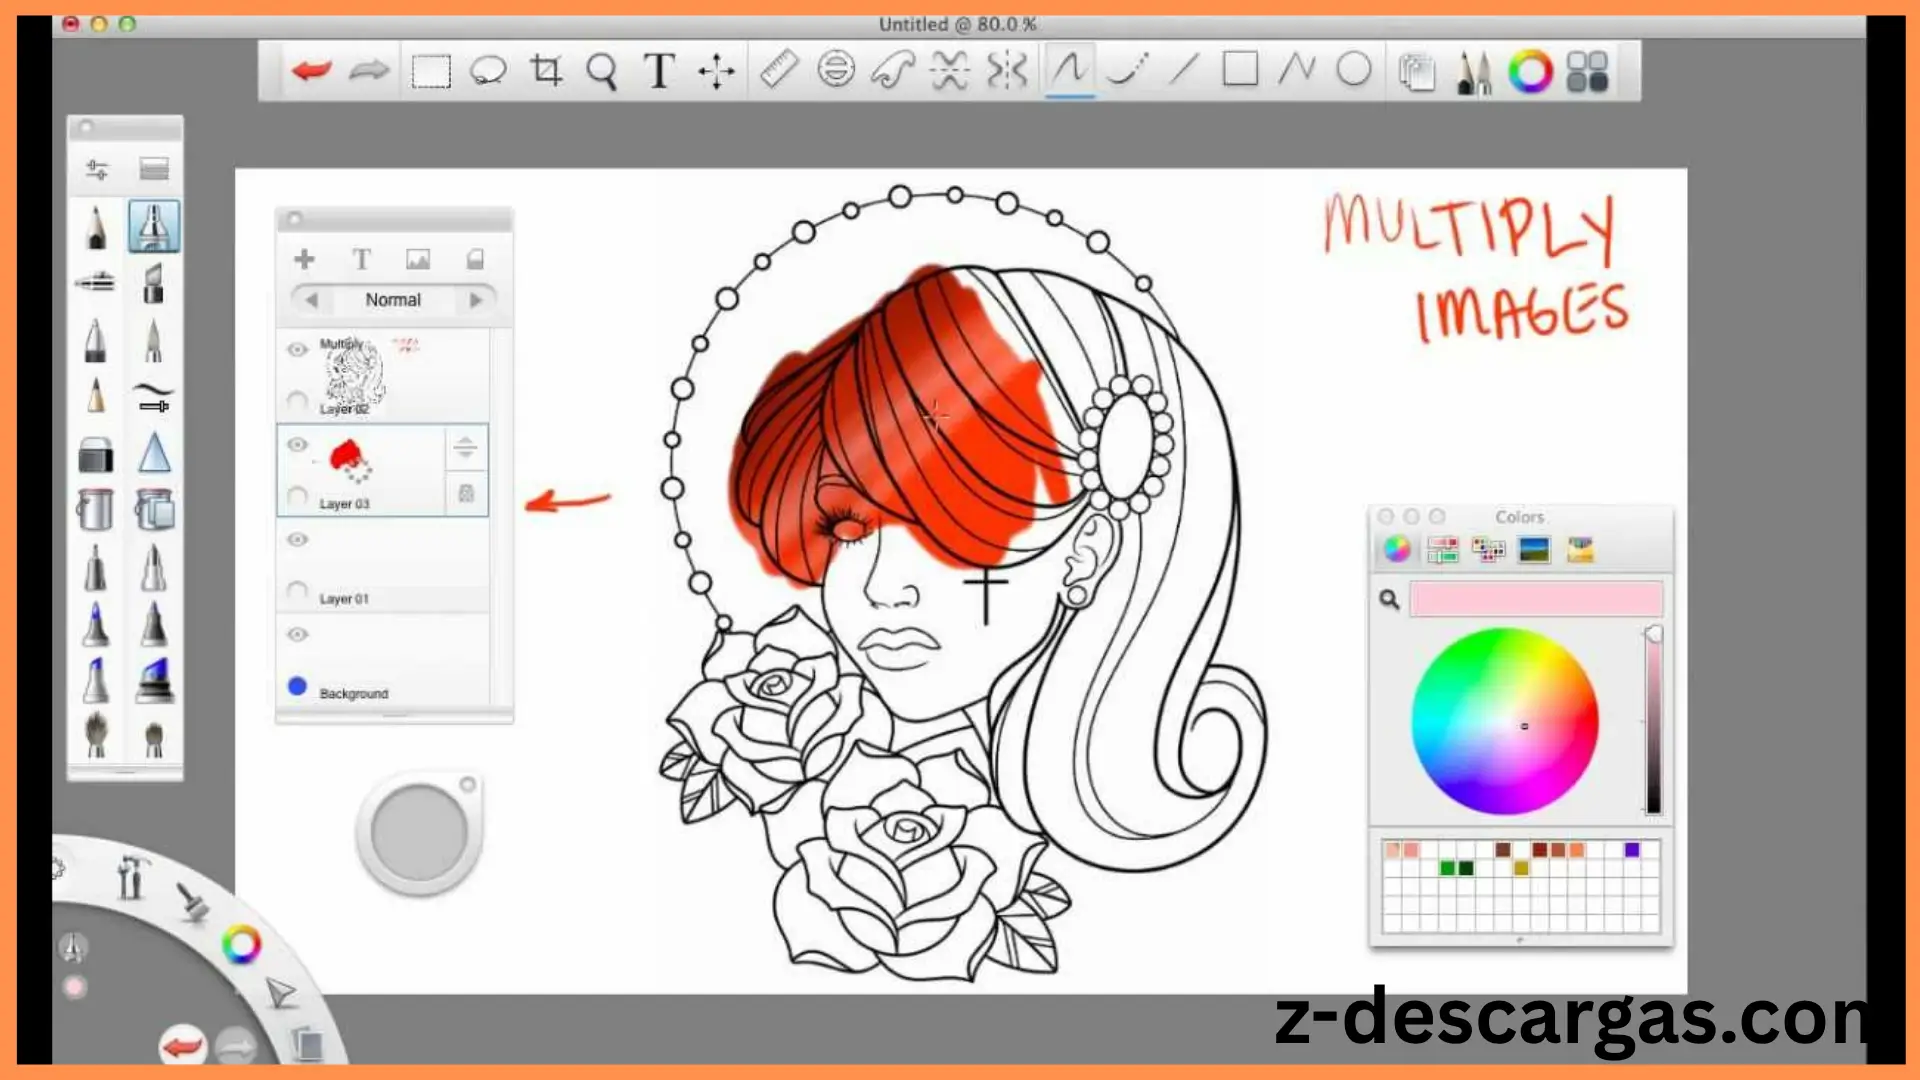Select the Paint bucket flood fill brush
Image resolution: width=1920 pixels, height=1080 pixels.
(x=96, y=509)
